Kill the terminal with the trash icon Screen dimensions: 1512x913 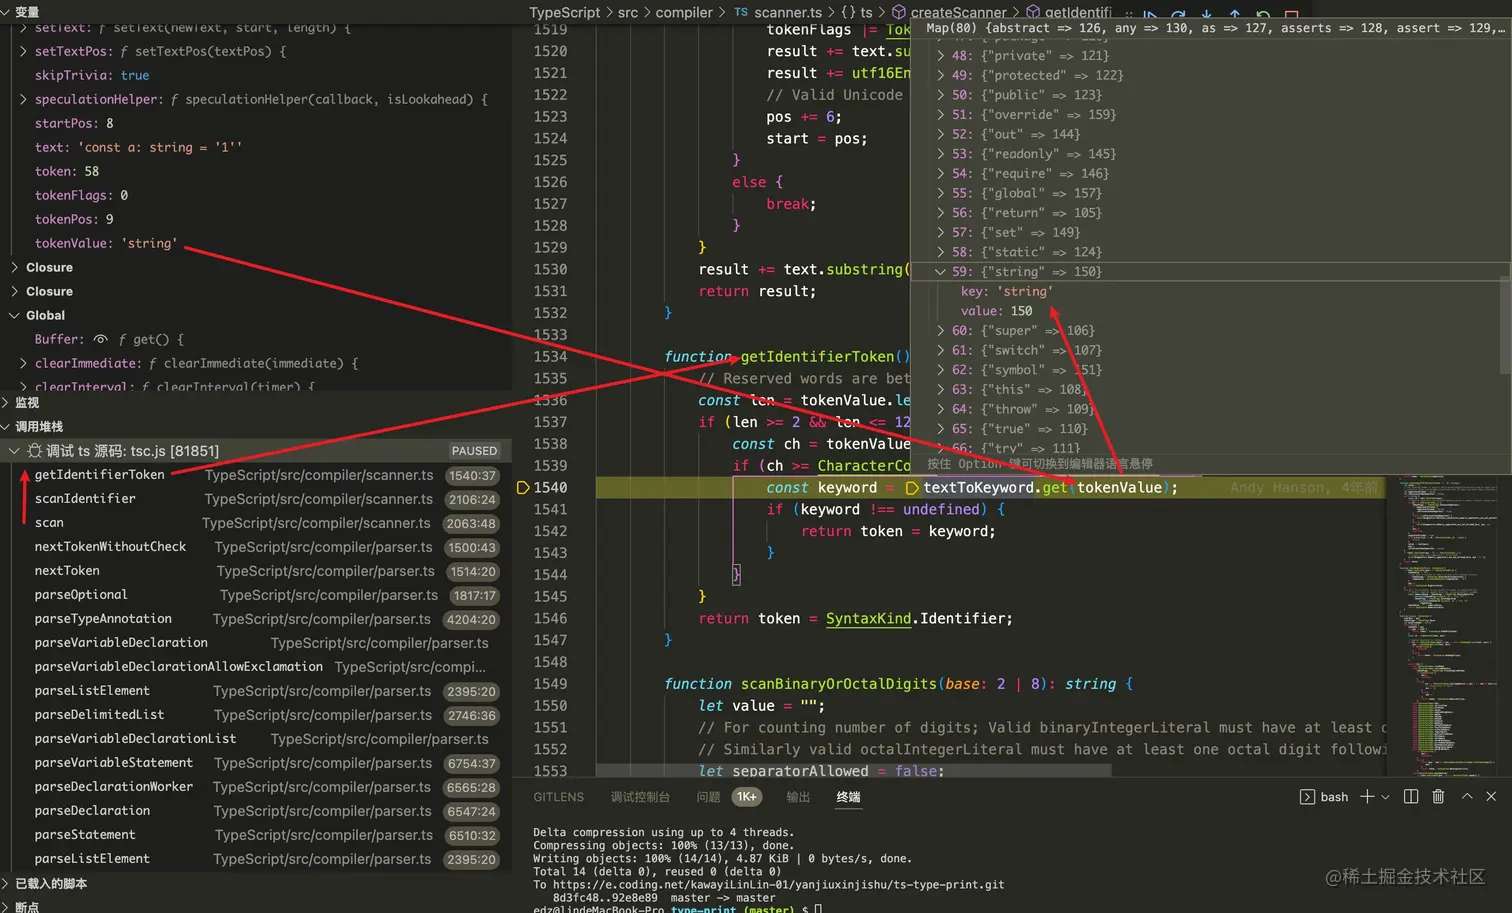click(1440, 797)
